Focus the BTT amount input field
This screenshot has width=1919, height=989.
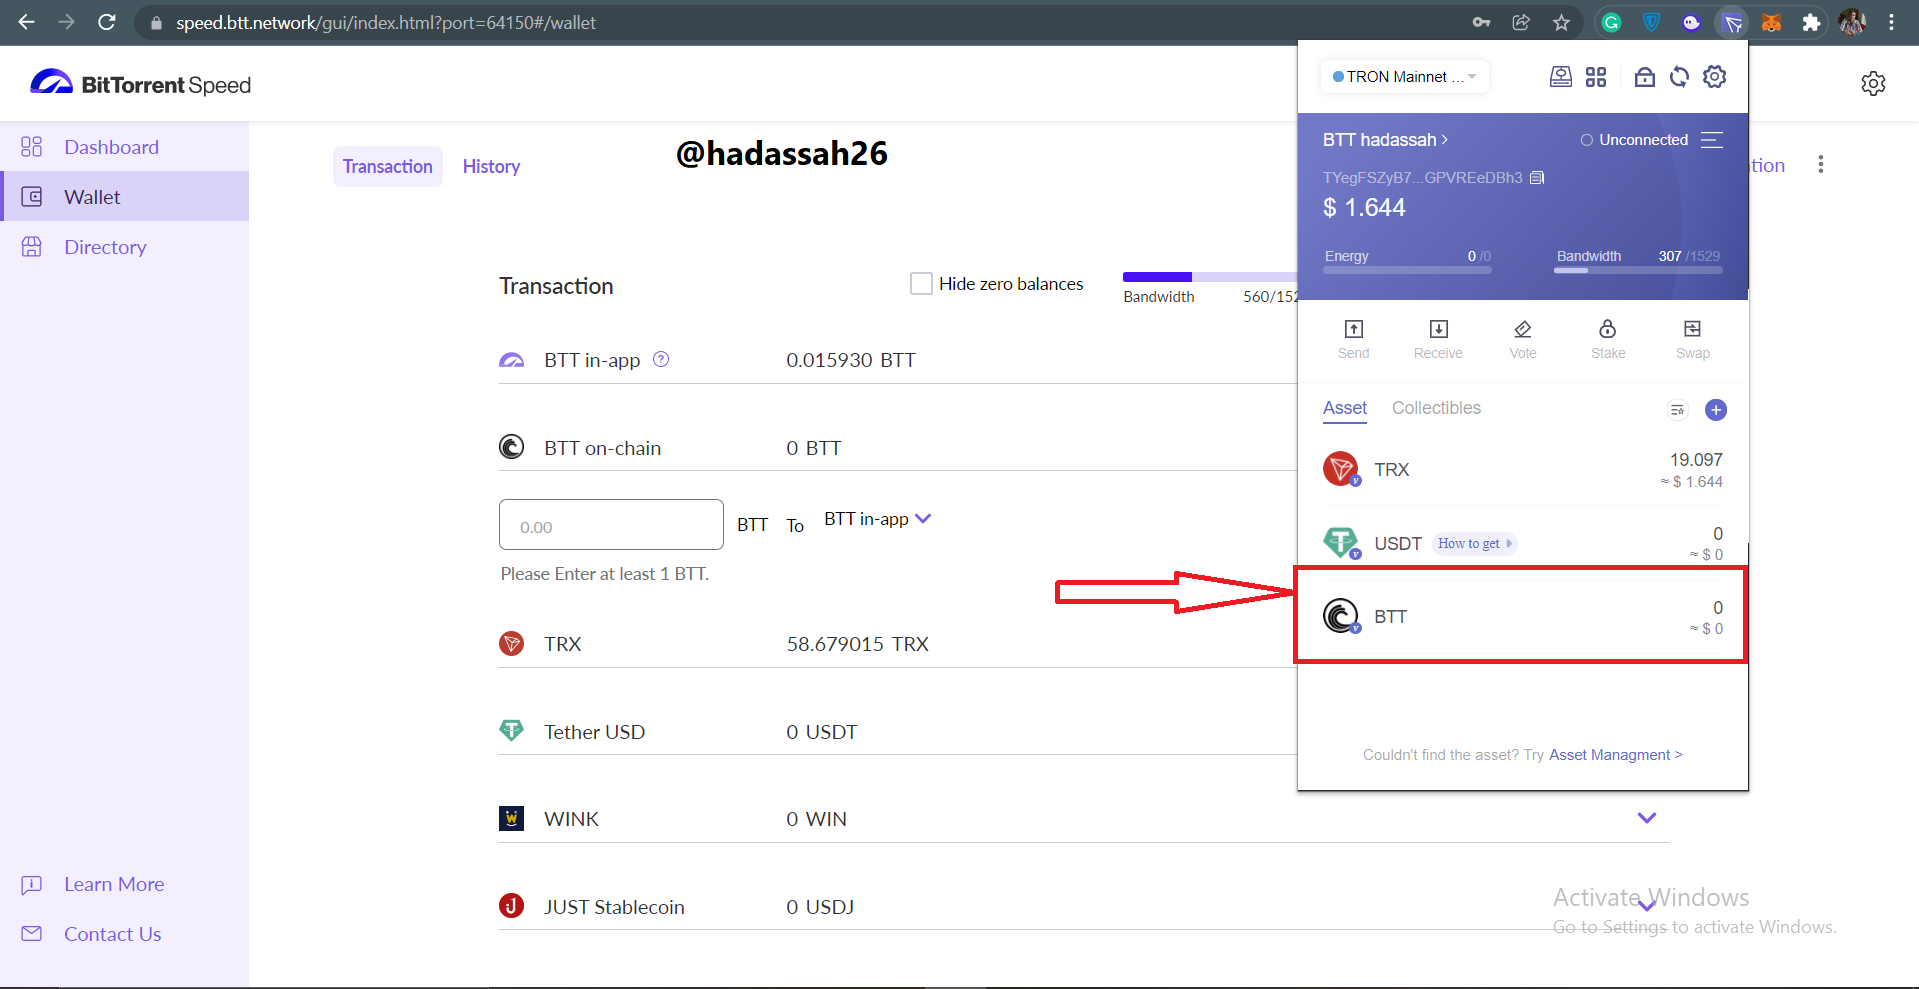(x=611, y=524)
